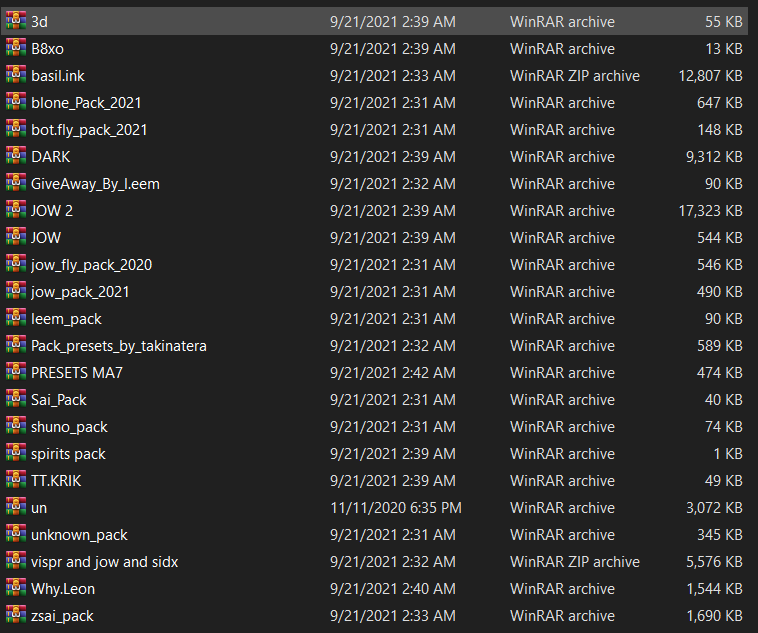Select the DARK file name

click(50, 157)
